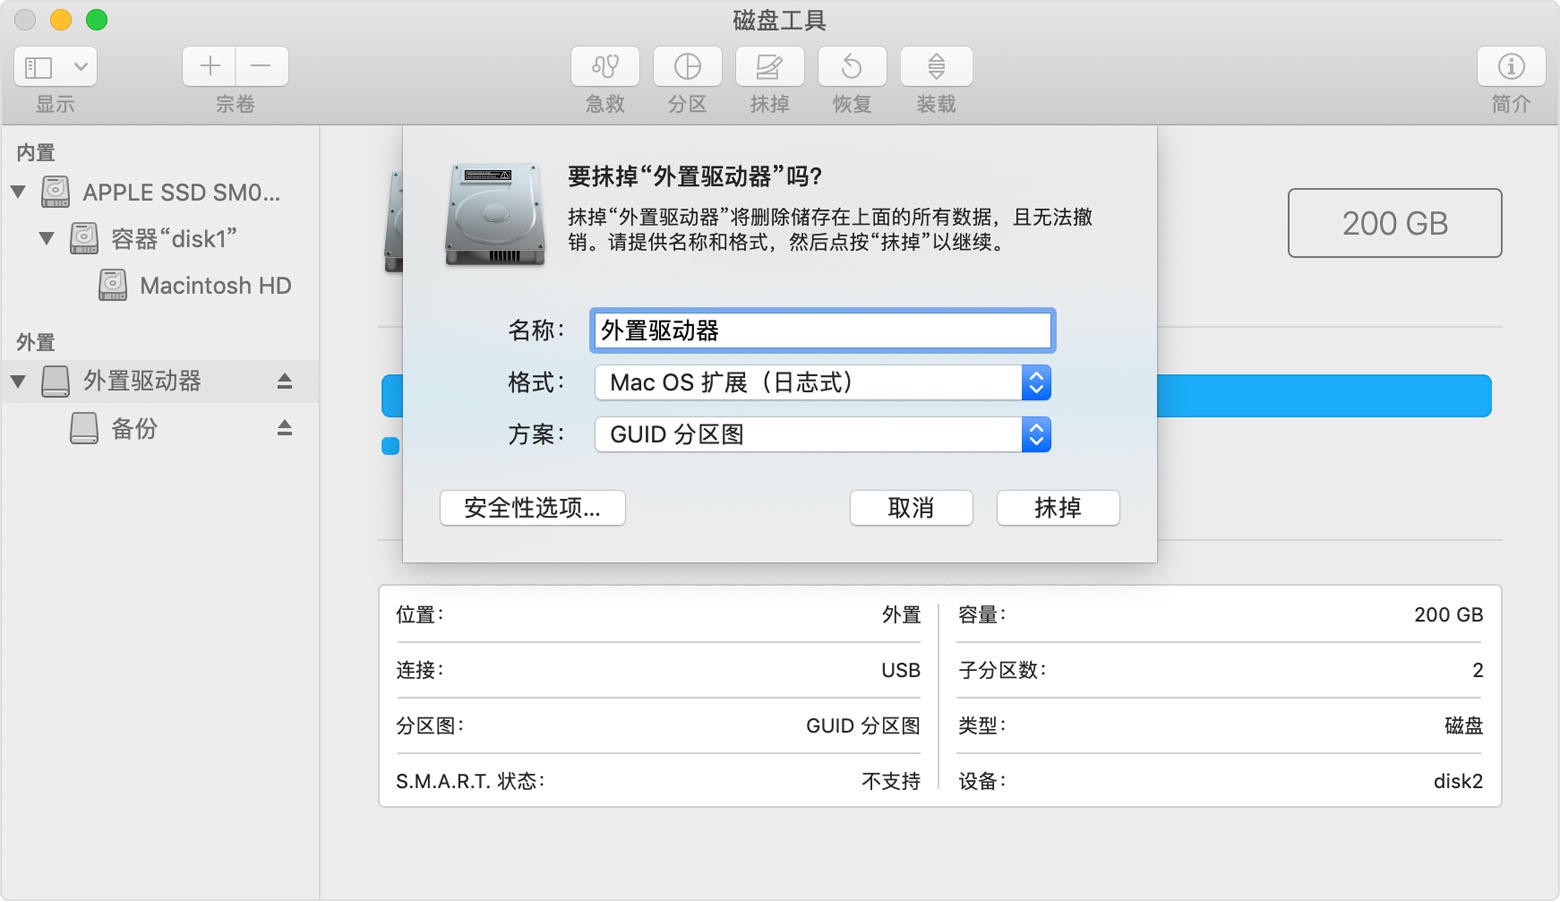This screenshot has height=902, width=1560.
Task: Open the Info (简介) panel icon
Action: 1510,67
